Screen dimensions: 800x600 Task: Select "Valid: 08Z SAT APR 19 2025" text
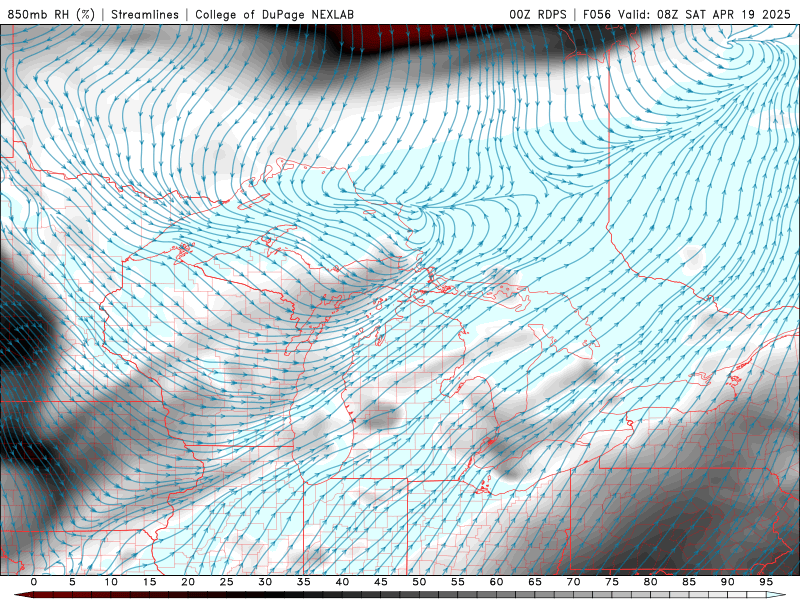click(704, 14)
